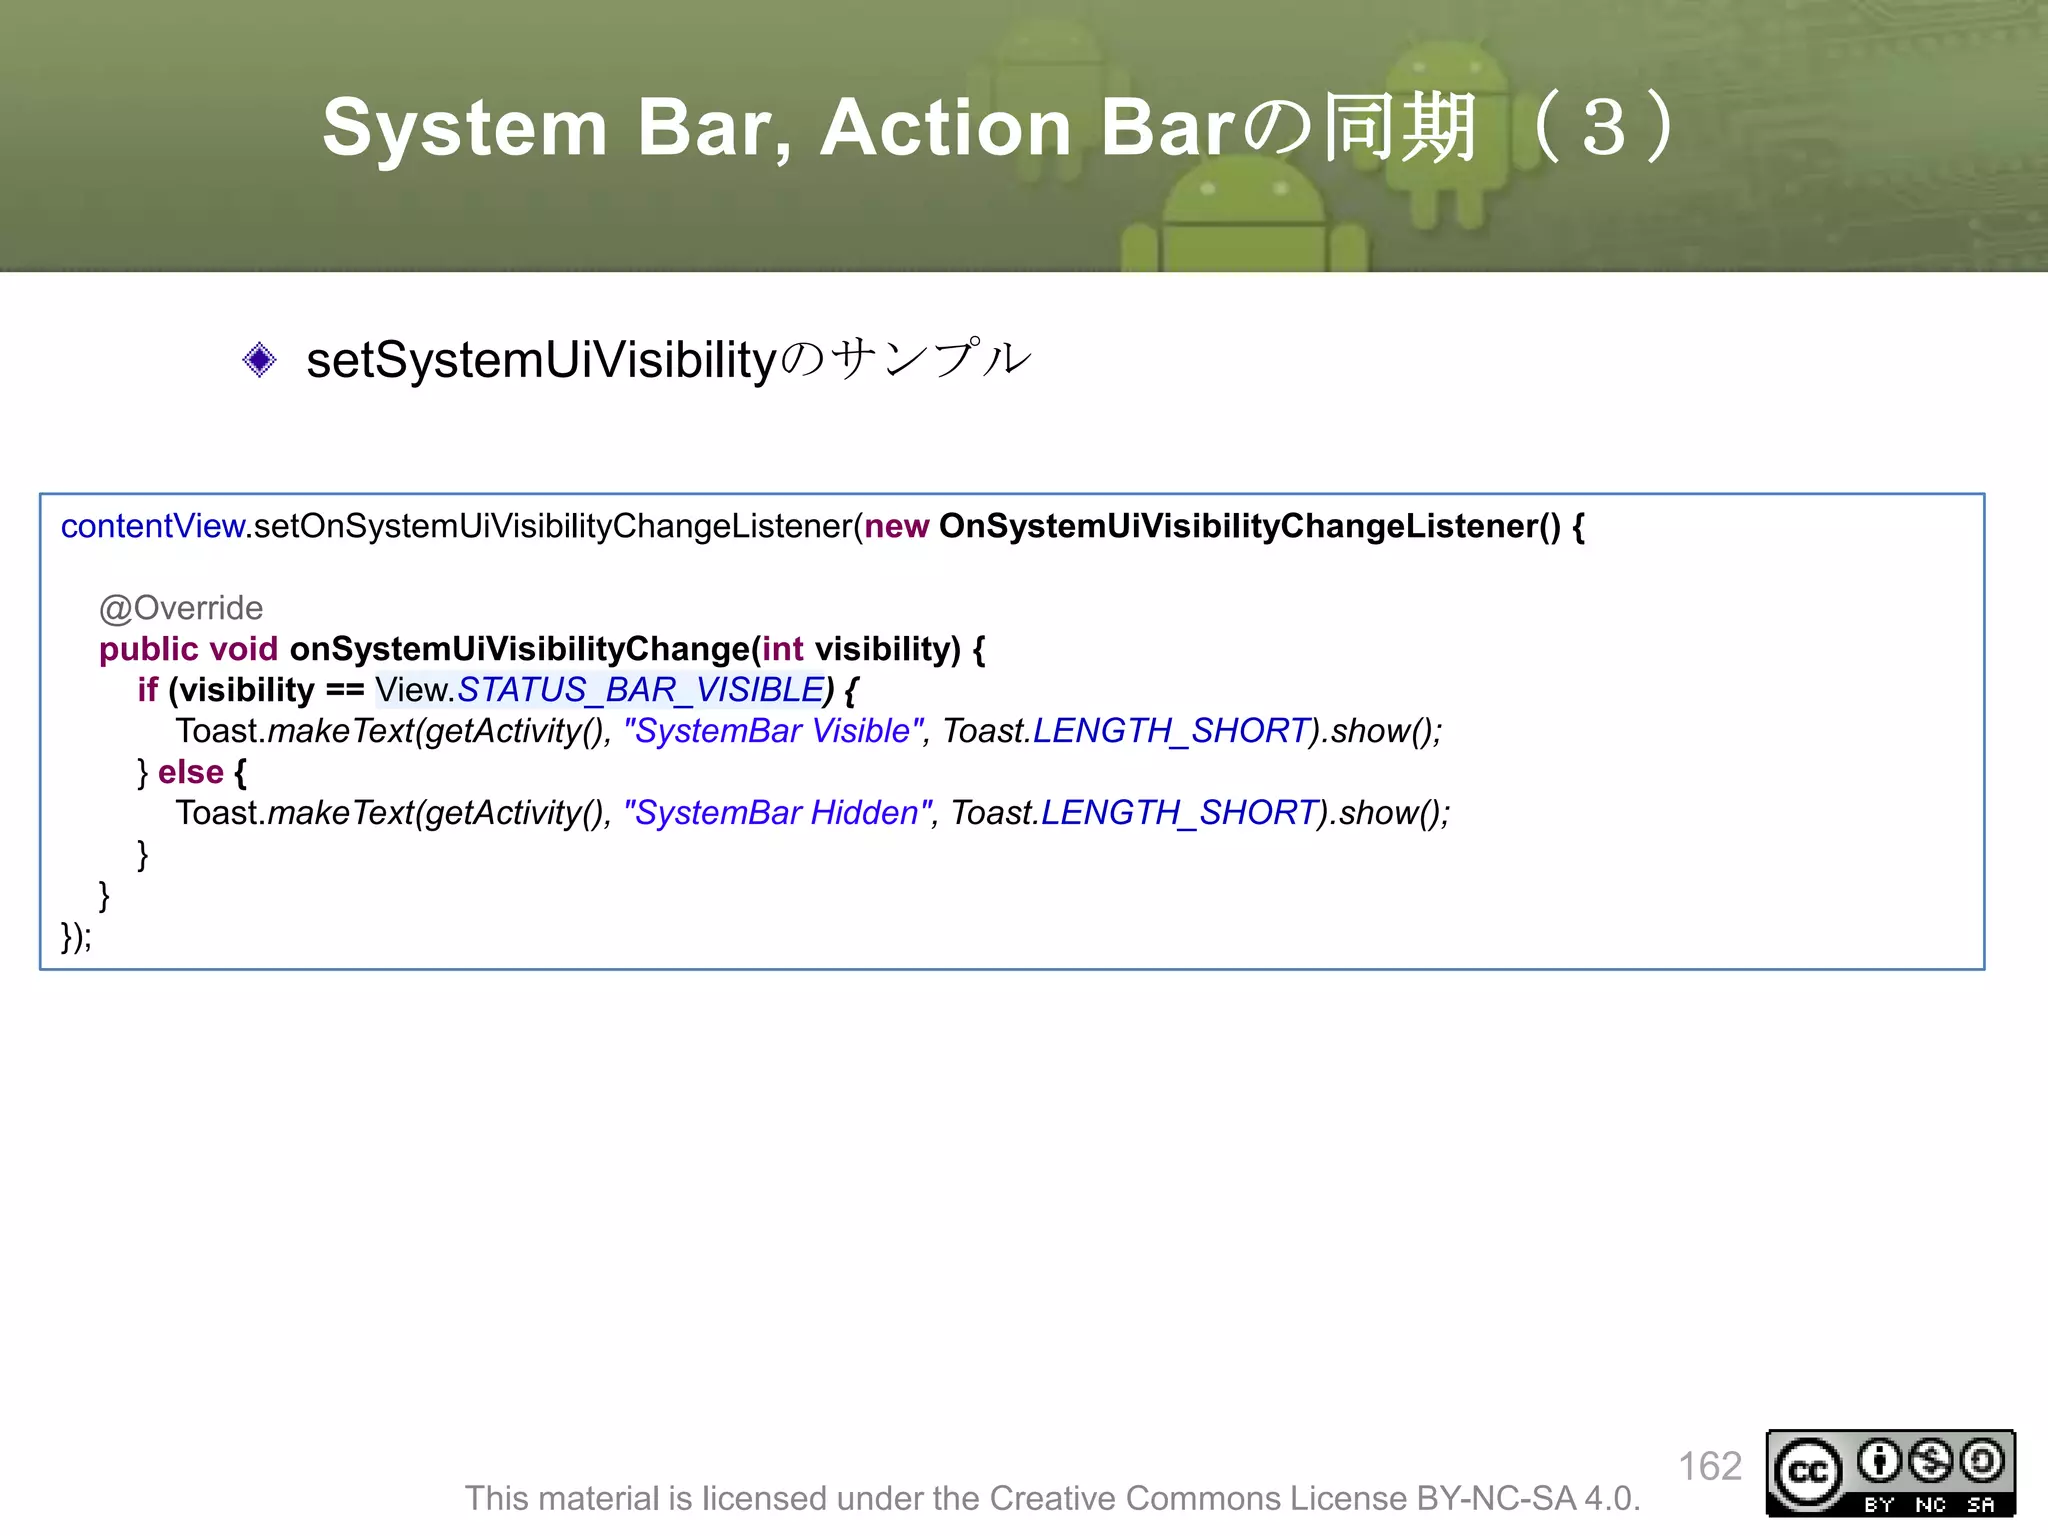Click the diamond bullet beside setSystemUiVisibility
The width and height of the screenshot is (2048, 1536).
pos(259,360)
